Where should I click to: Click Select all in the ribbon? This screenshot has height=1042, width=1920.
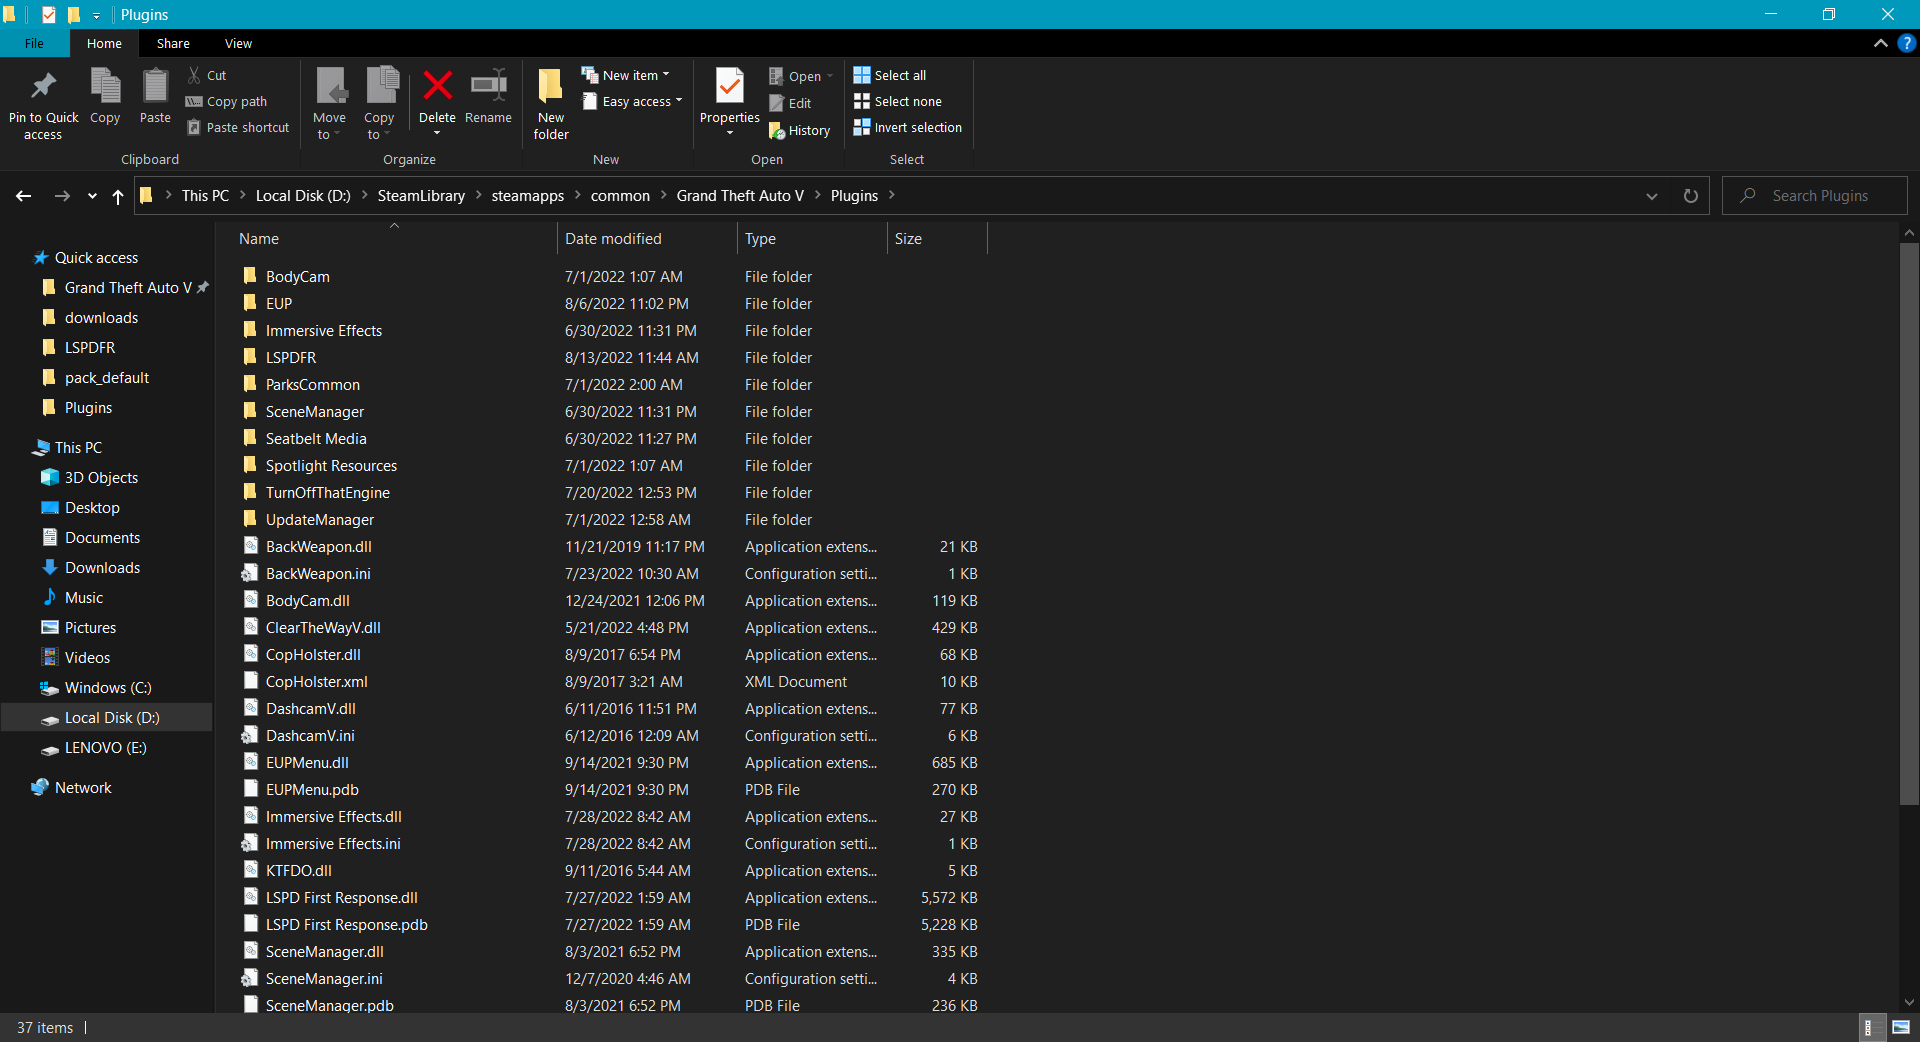click(890, 75)
